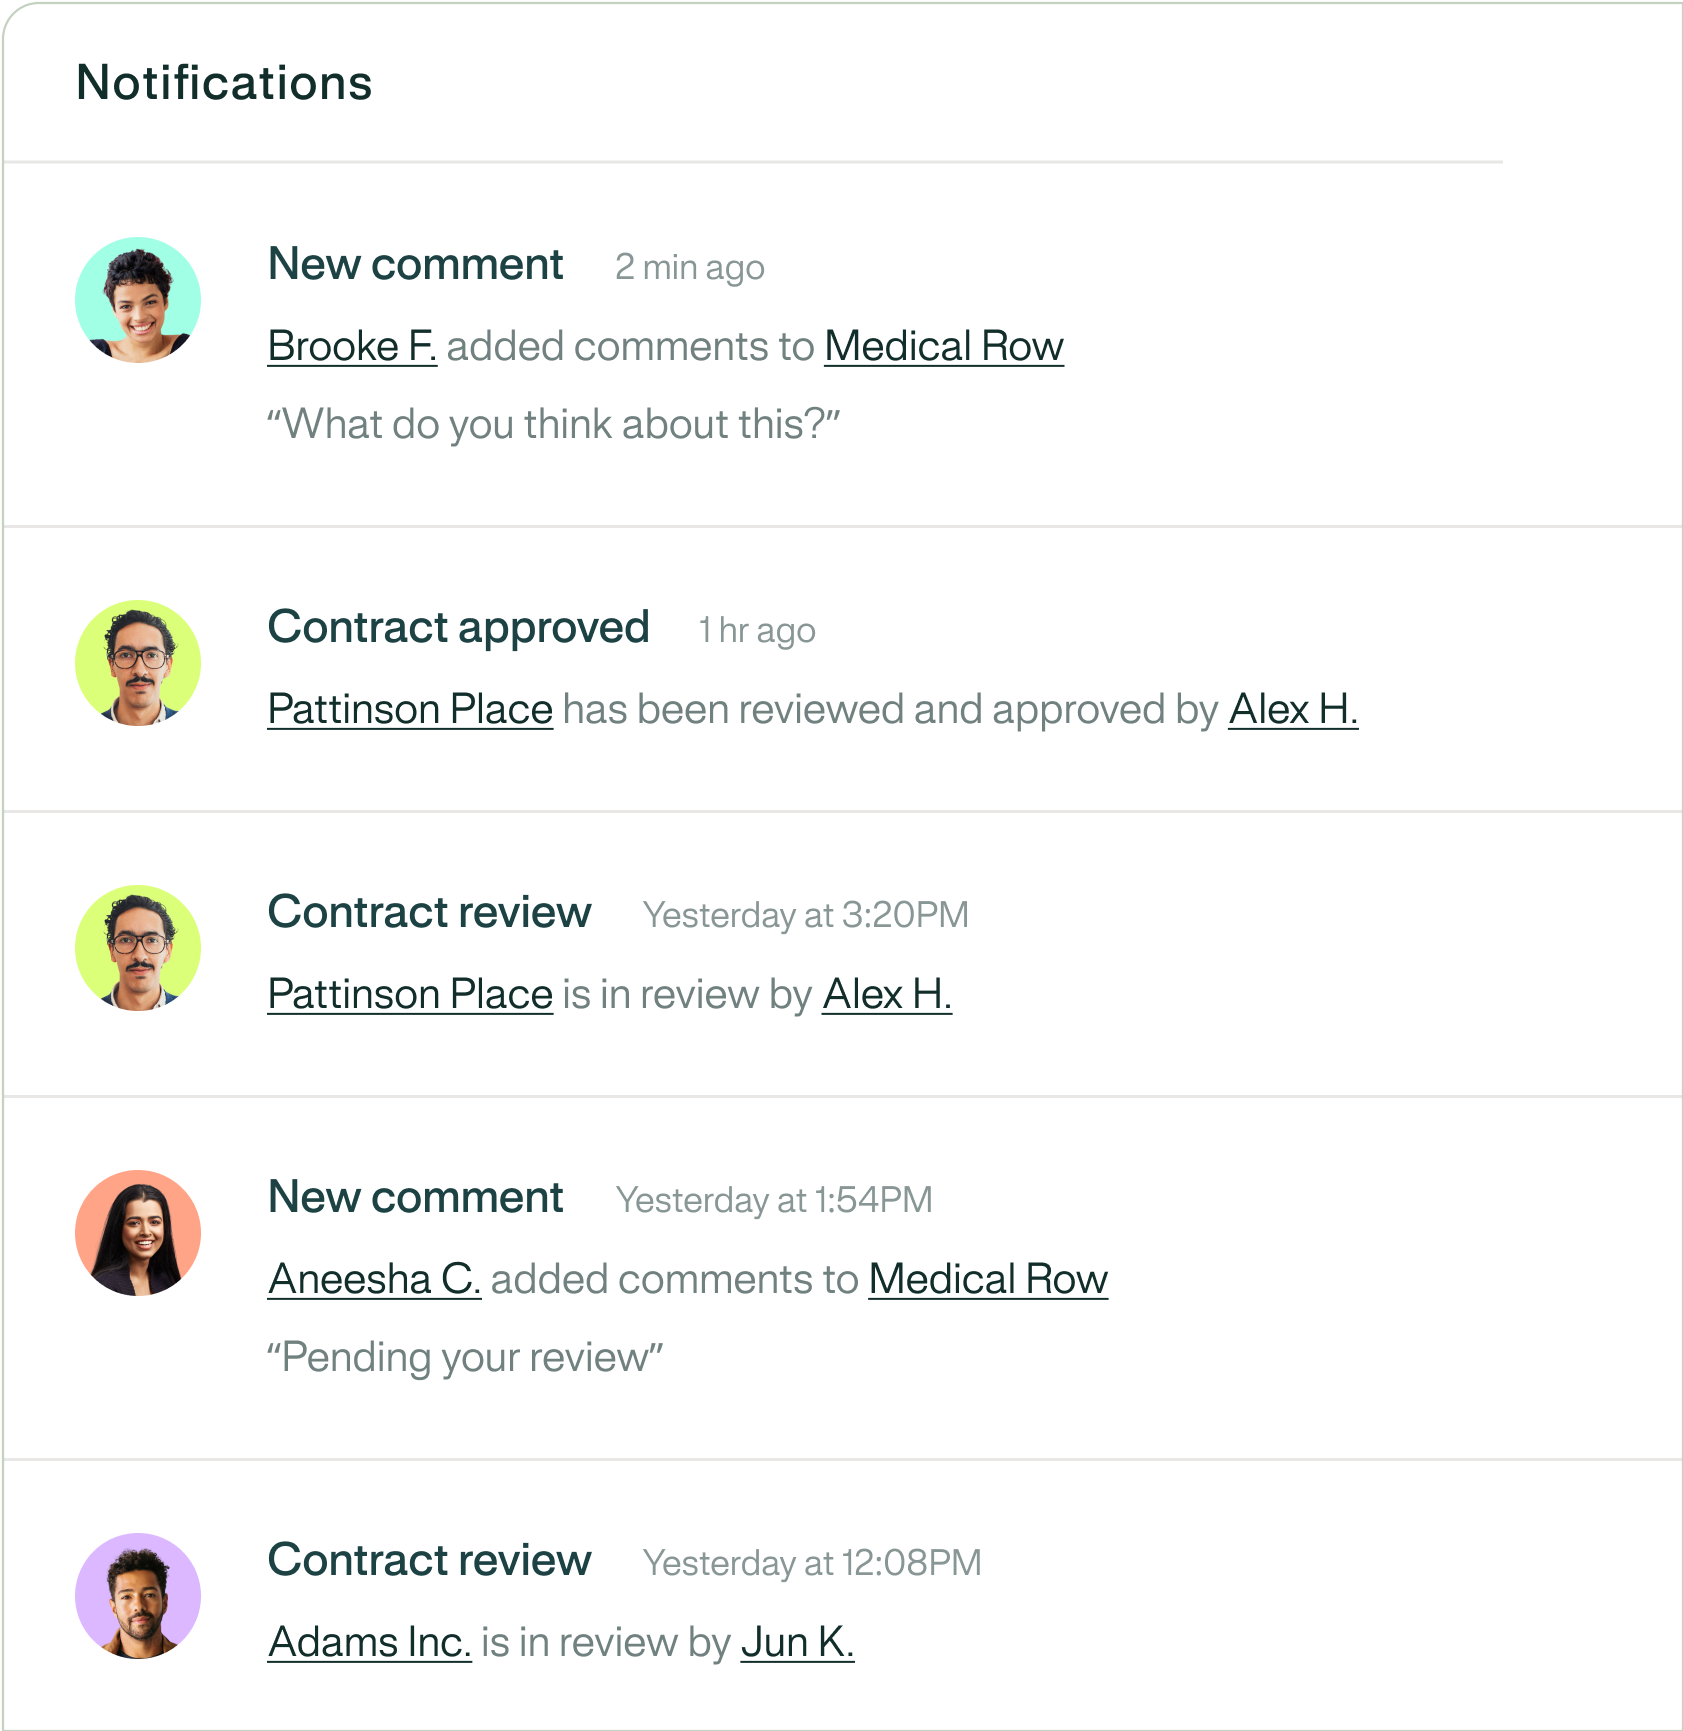Click the avatar beside the Contract approved notification

pyautogui.click(x=138, y=663)
